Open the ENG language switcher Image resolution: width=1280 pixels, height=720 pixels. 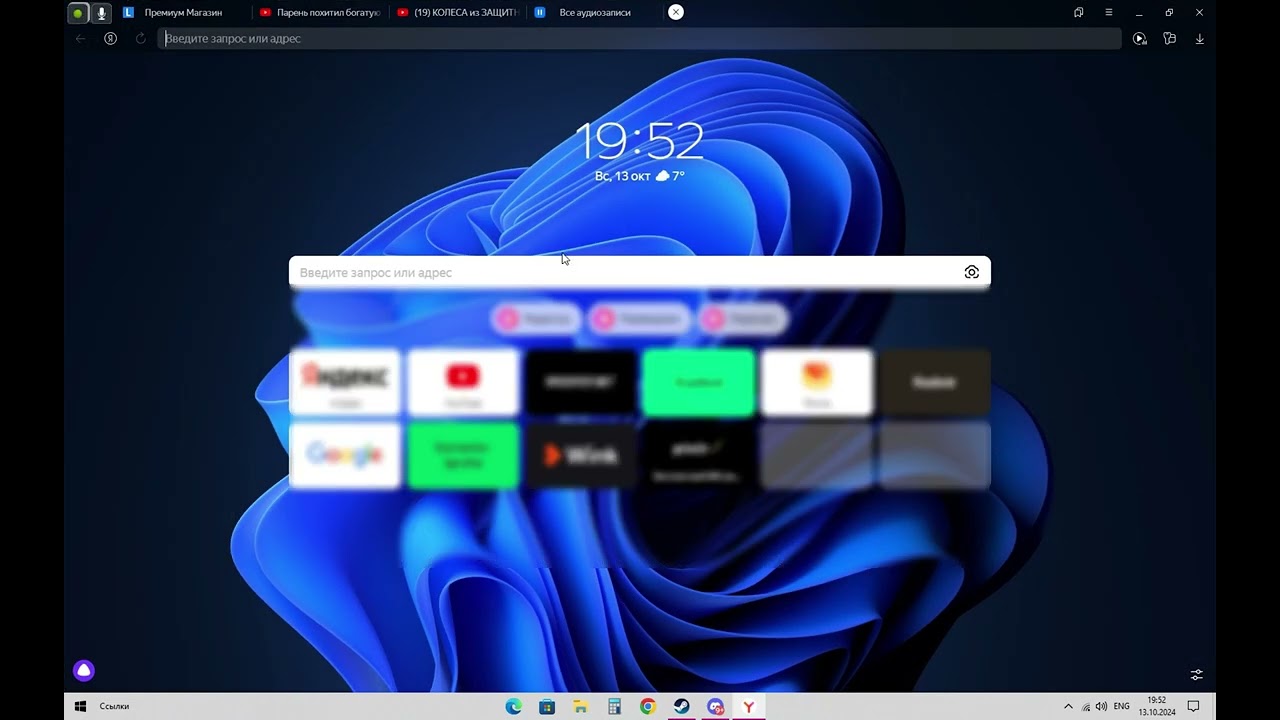point(1121,707)
